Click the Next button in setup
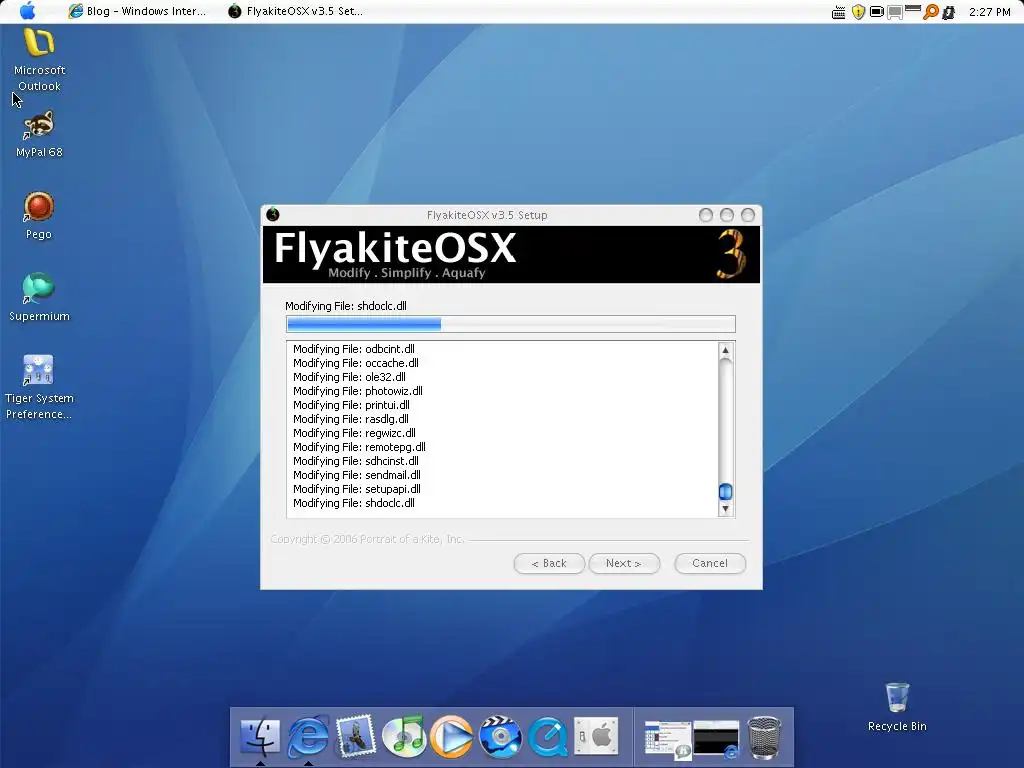The image size is (1024, 768). coord(624,563)
